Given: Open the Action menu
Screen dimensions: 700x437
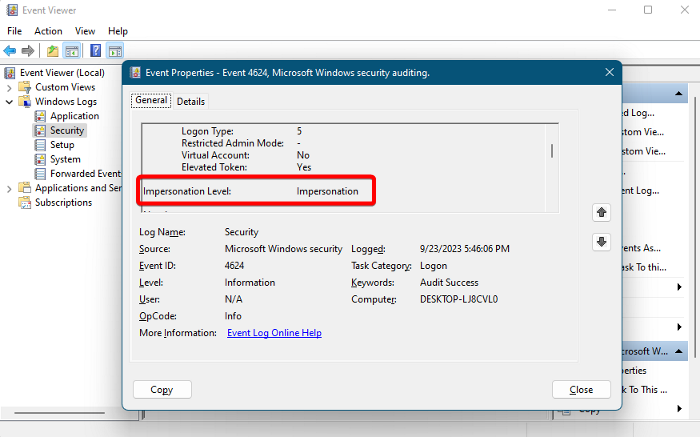Looking at the screenshot, I should (48, 31).
